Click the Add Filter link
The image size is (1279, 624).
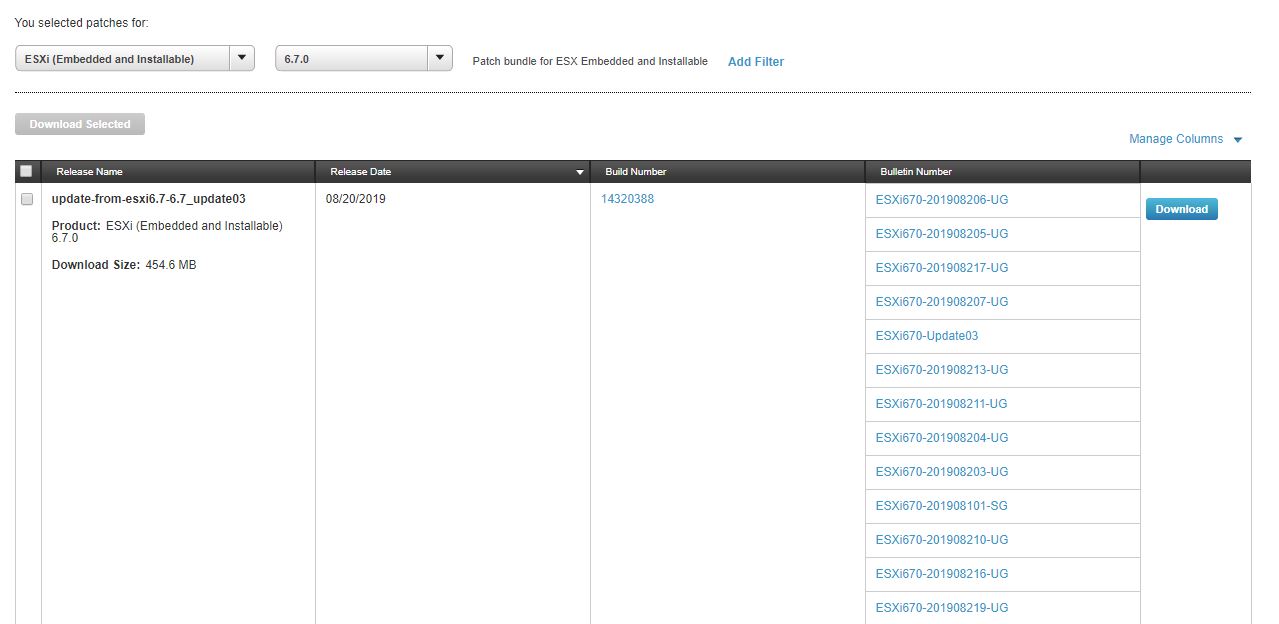pyautogui.click(x=756, y=62)
